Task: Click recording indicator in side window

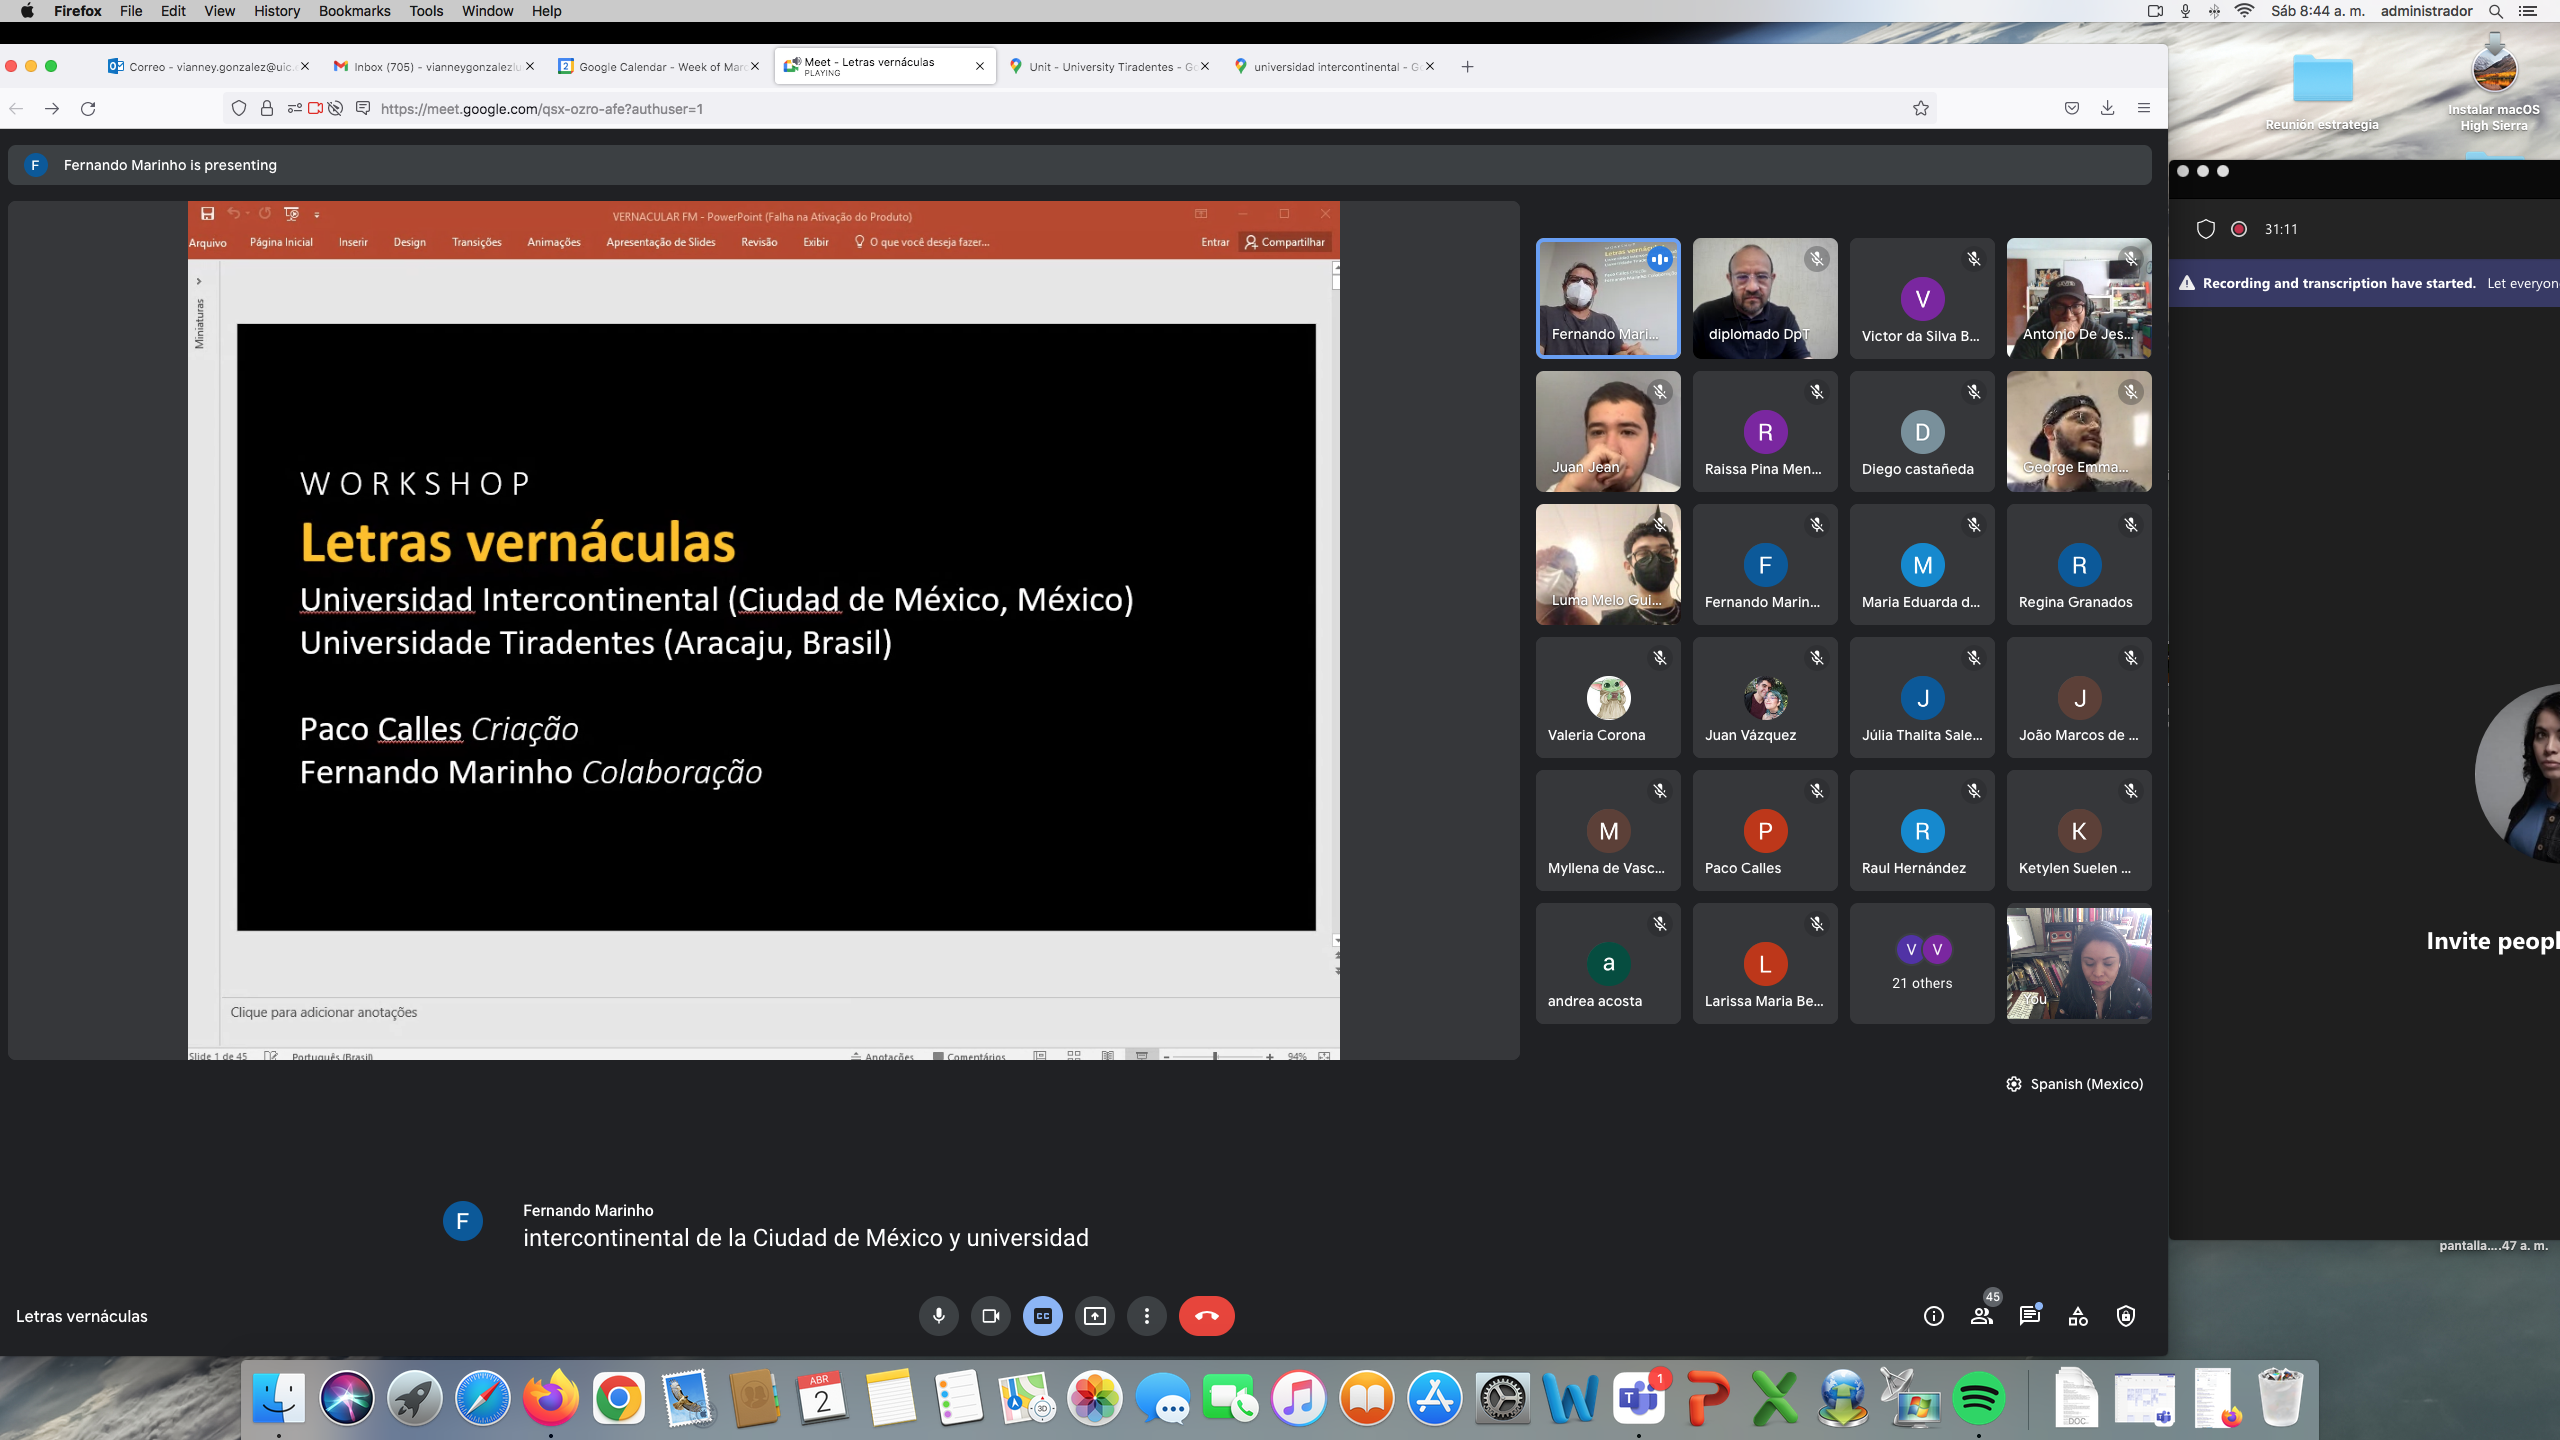Action: [x=2239, y=229]
